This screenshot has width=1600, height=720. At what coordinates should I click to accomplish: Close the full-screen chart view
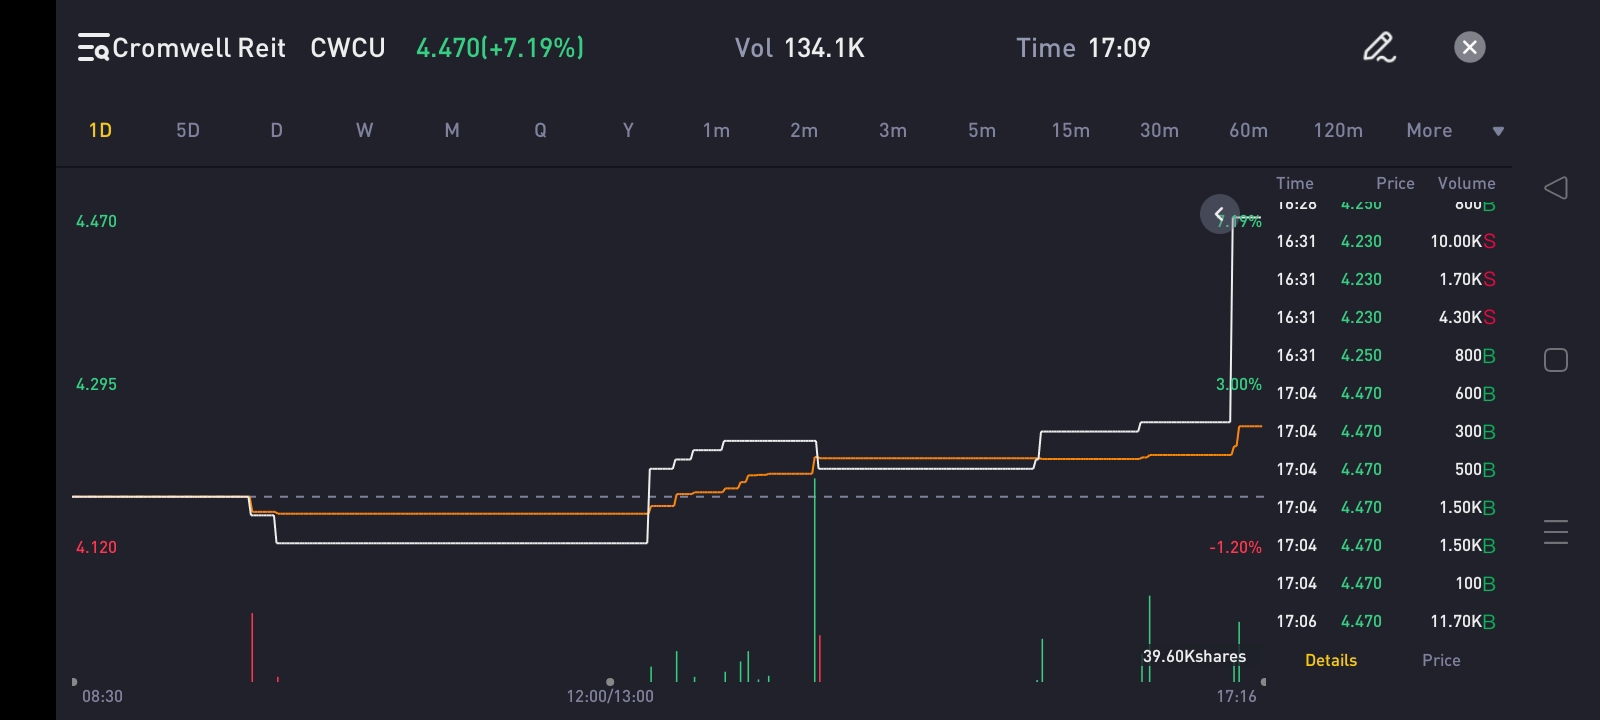1469,47
